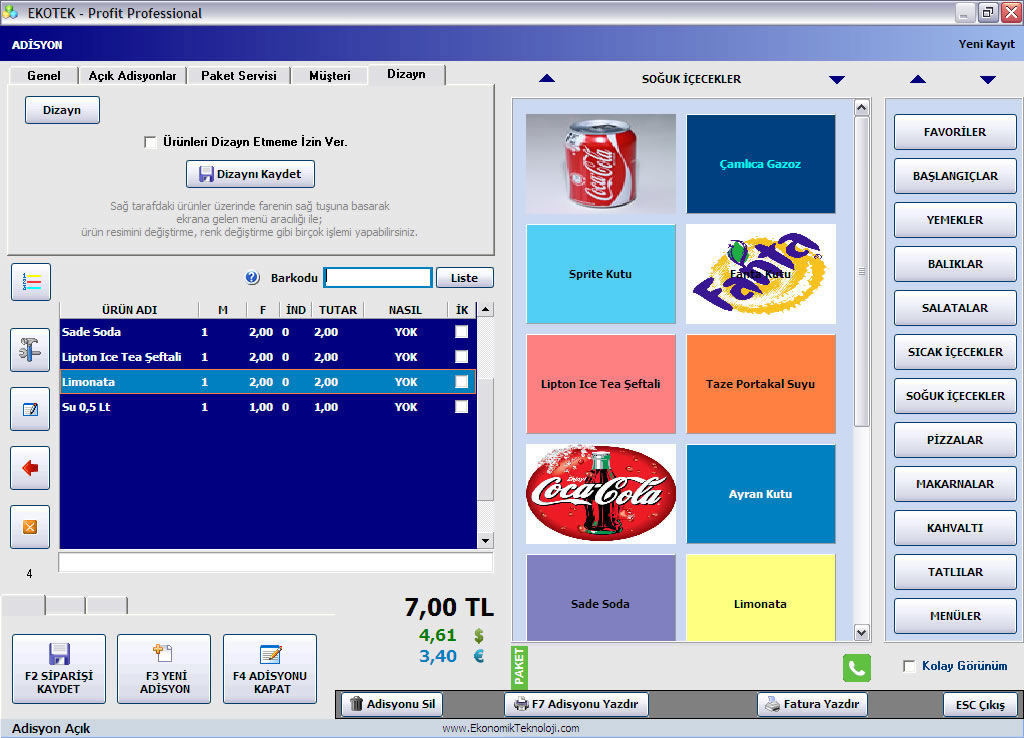Image resolution: width=1024 pixels, height=738 pixels.
Task: Switch to the Müşteri tab
Action: pyautogui.click(x=330, y=76)
